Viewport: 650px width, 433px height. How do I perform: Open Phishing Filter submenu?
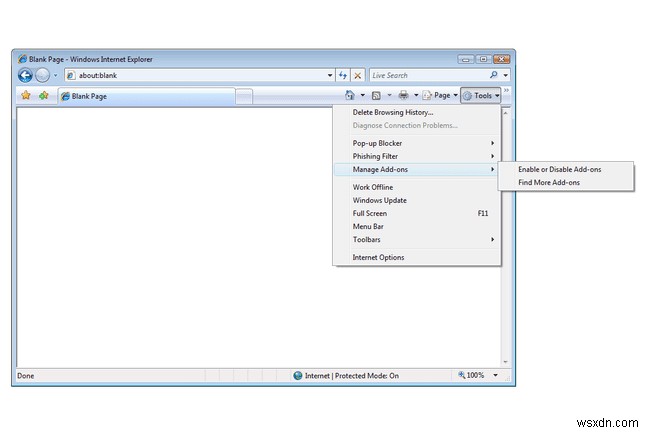(417, 156)
